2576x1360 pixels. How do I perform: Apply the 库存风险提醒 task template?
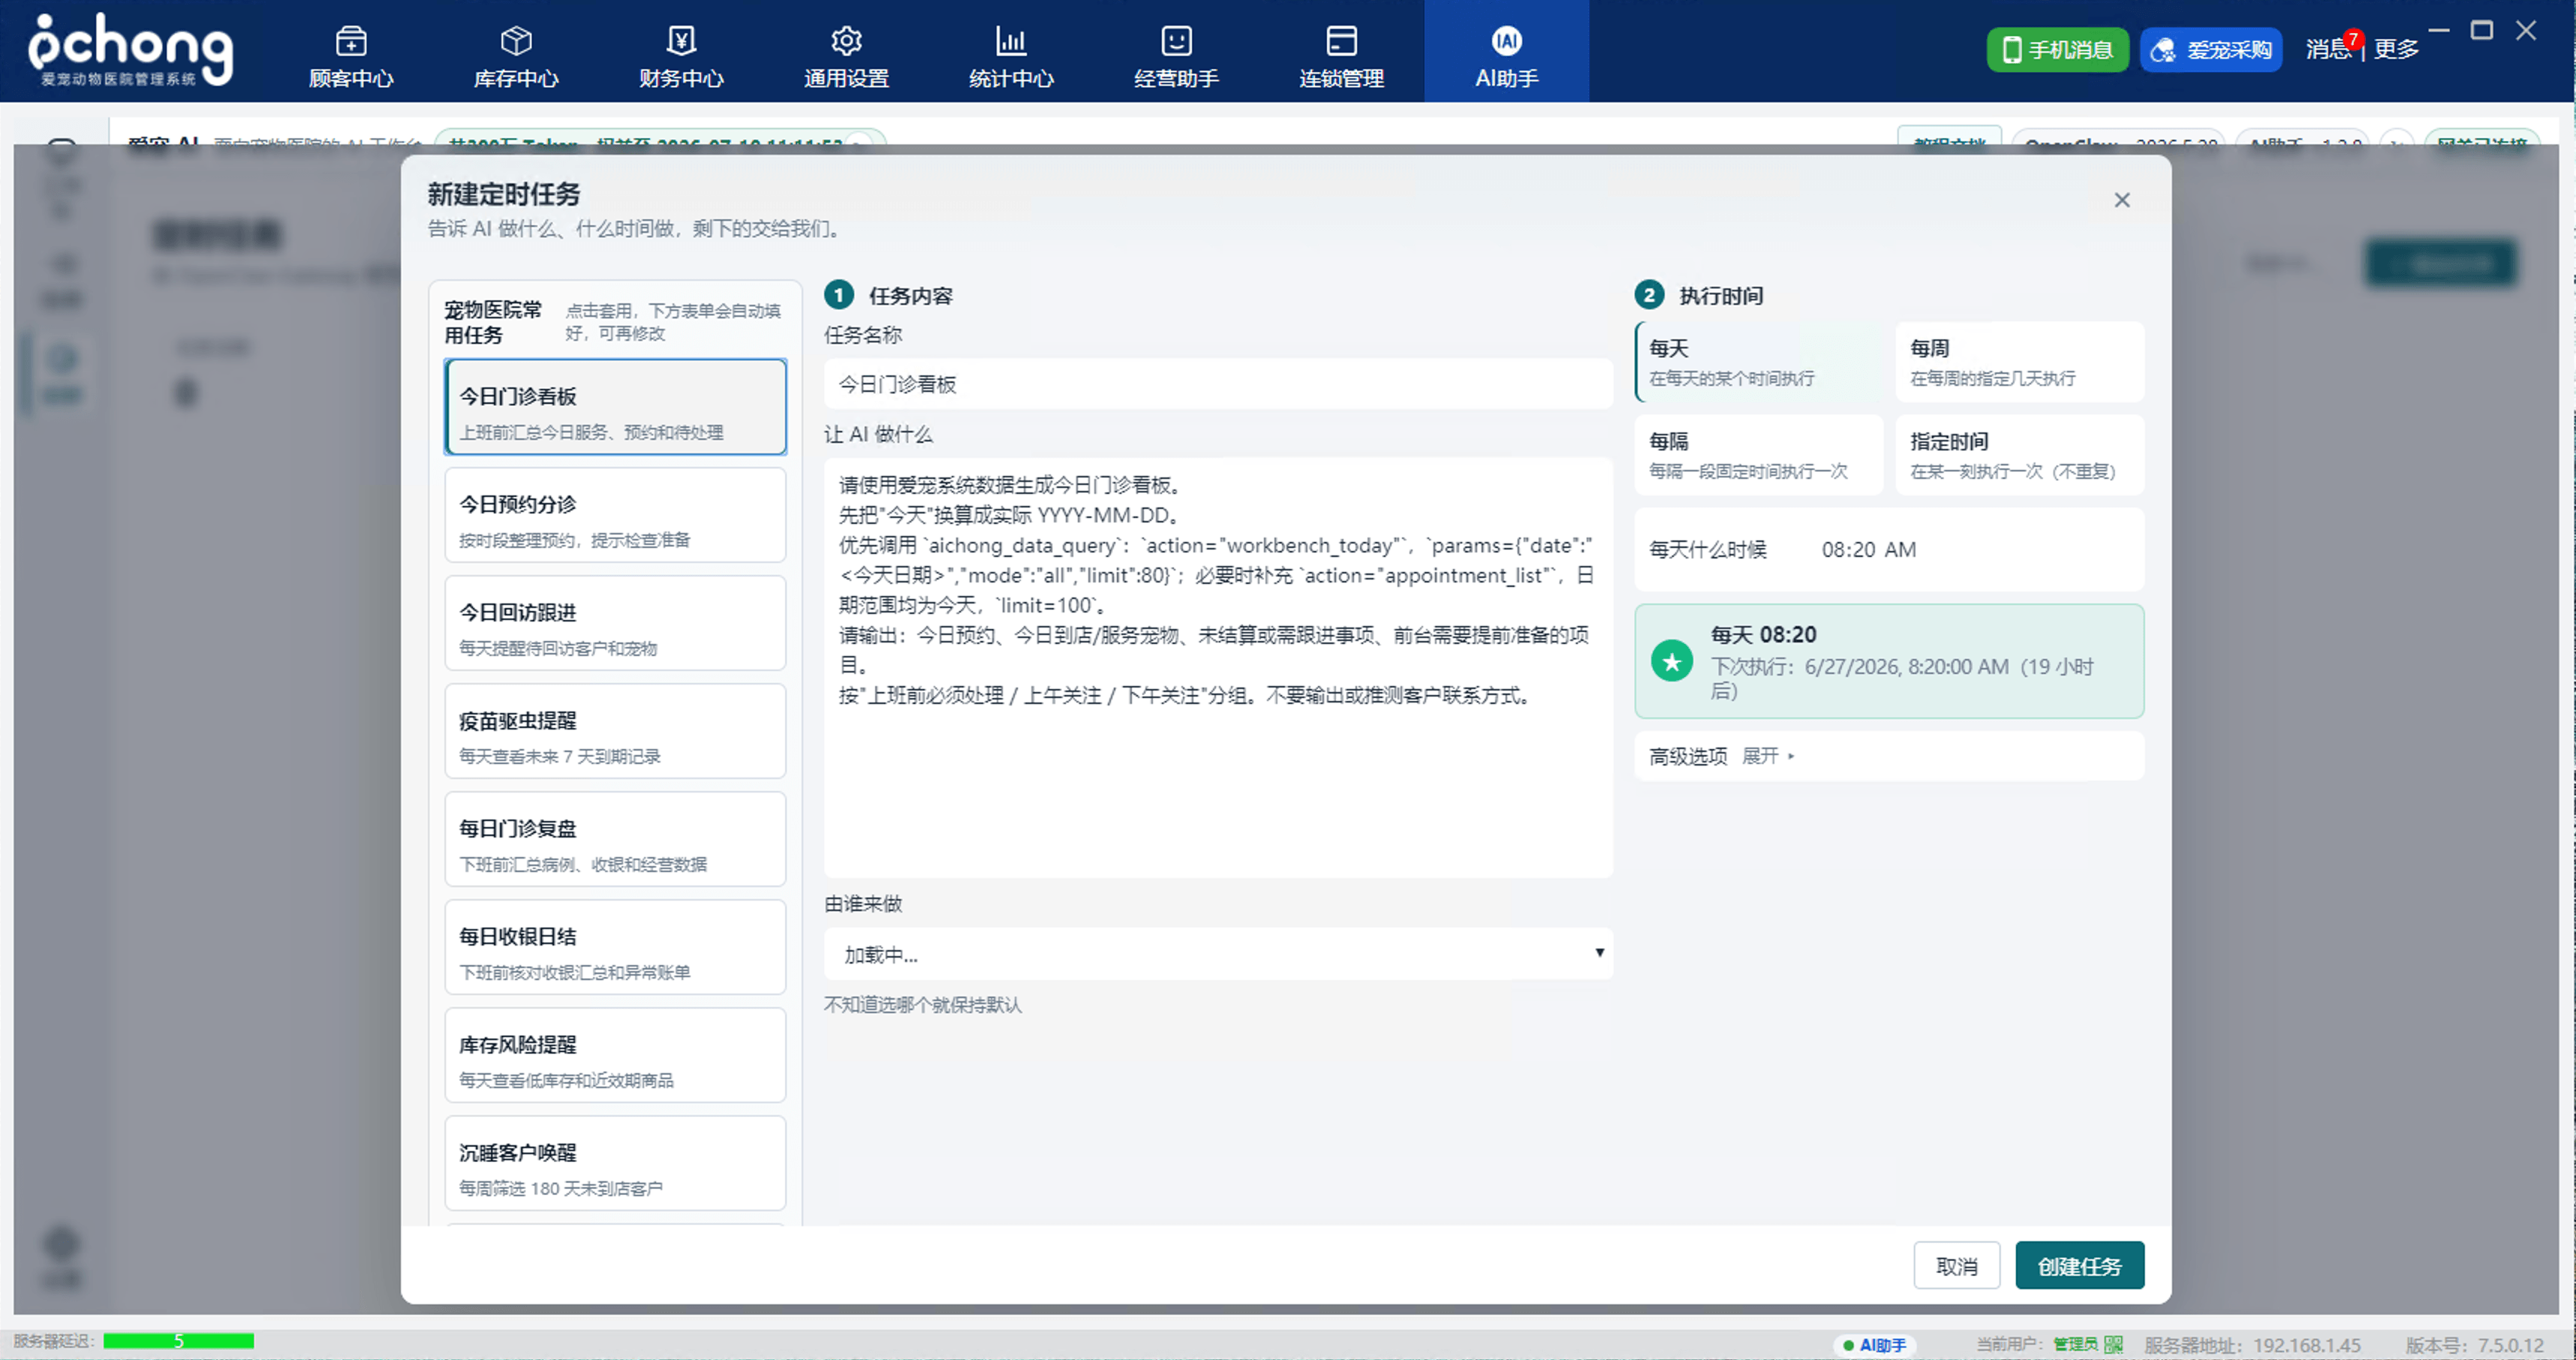click(x=615, y=1055)
